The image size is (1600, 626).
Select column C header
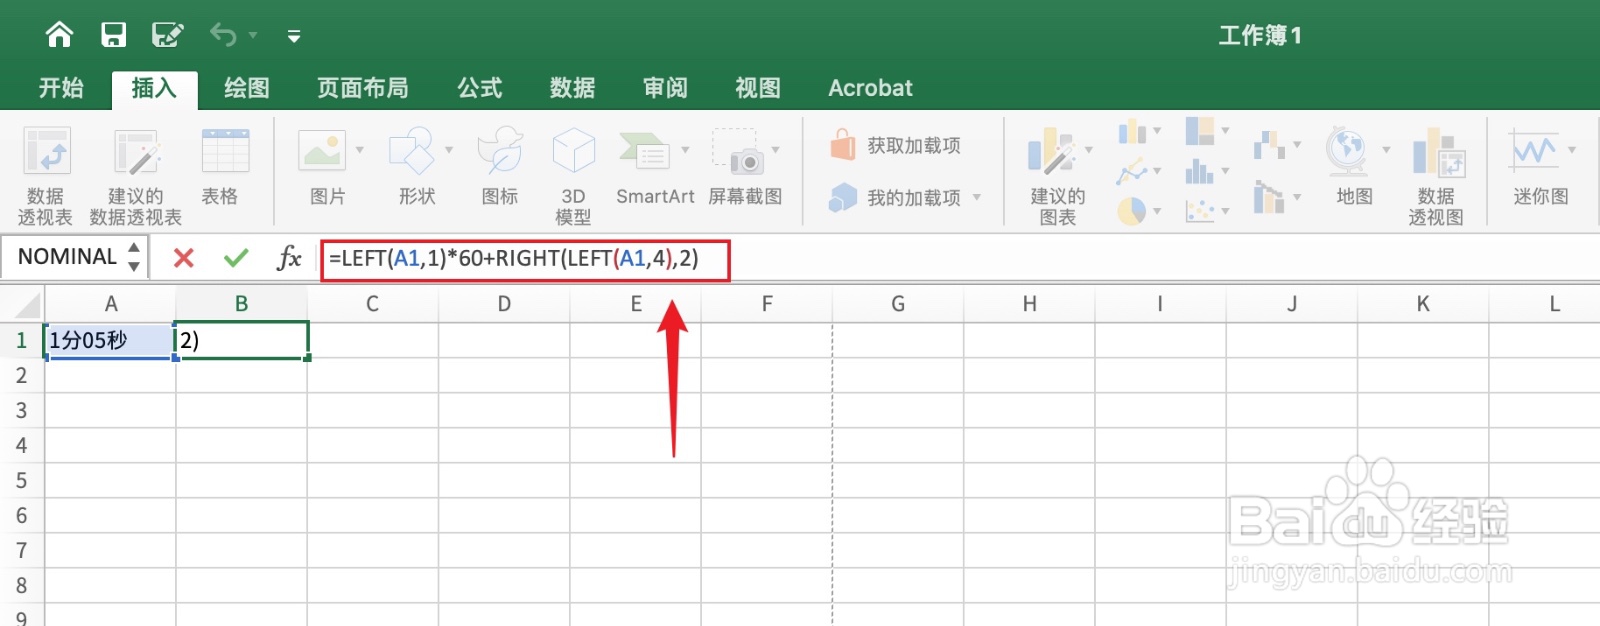pos(372,304)
